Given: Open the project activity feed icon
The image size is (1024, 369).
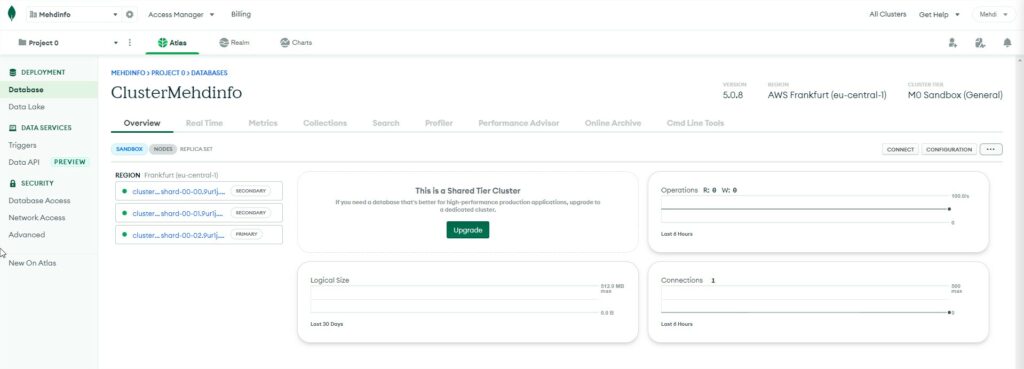Looking at the screenshot, I should coord(980,42).
